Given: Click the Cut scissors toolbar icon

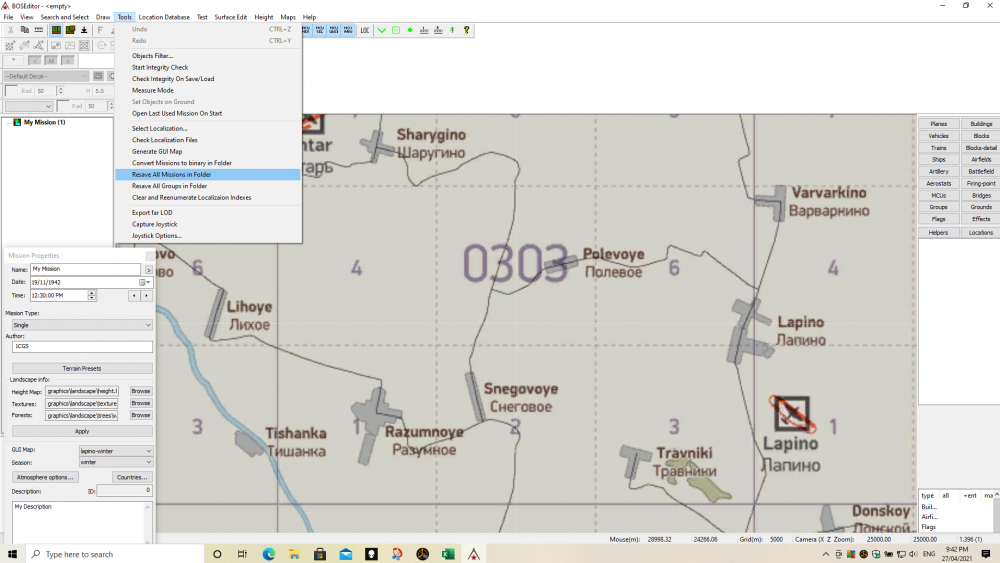Looking at the screenshot, I should click(10, 30).
